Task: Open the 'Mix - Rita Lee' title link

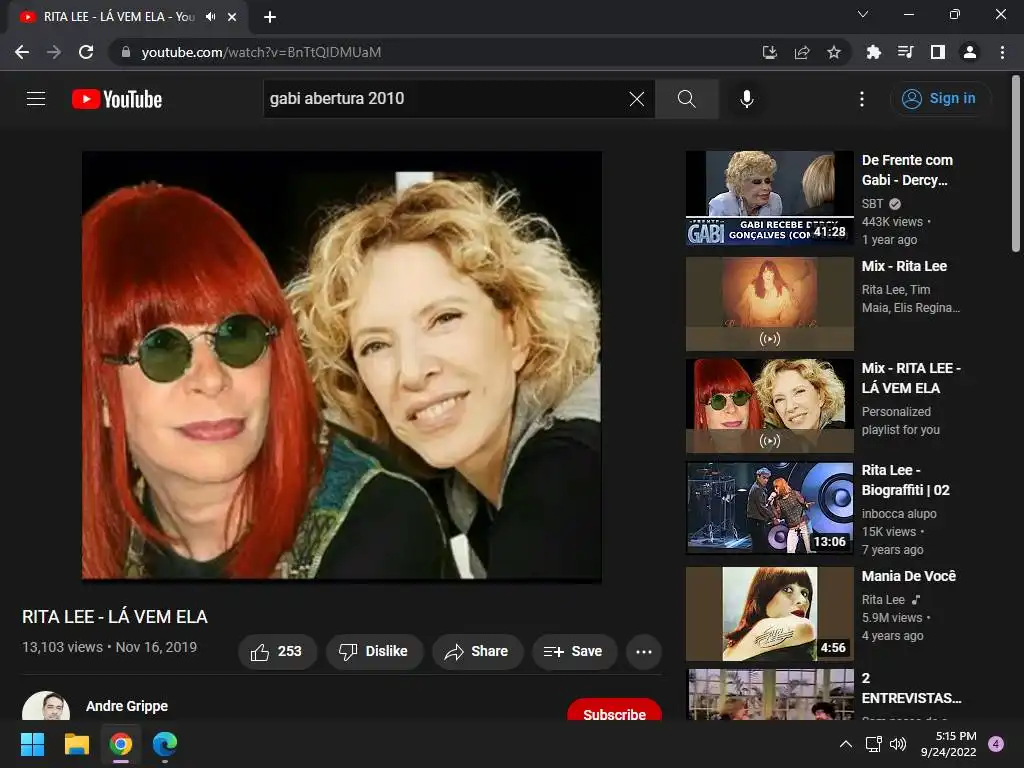Action: click(x=904, y=266)
